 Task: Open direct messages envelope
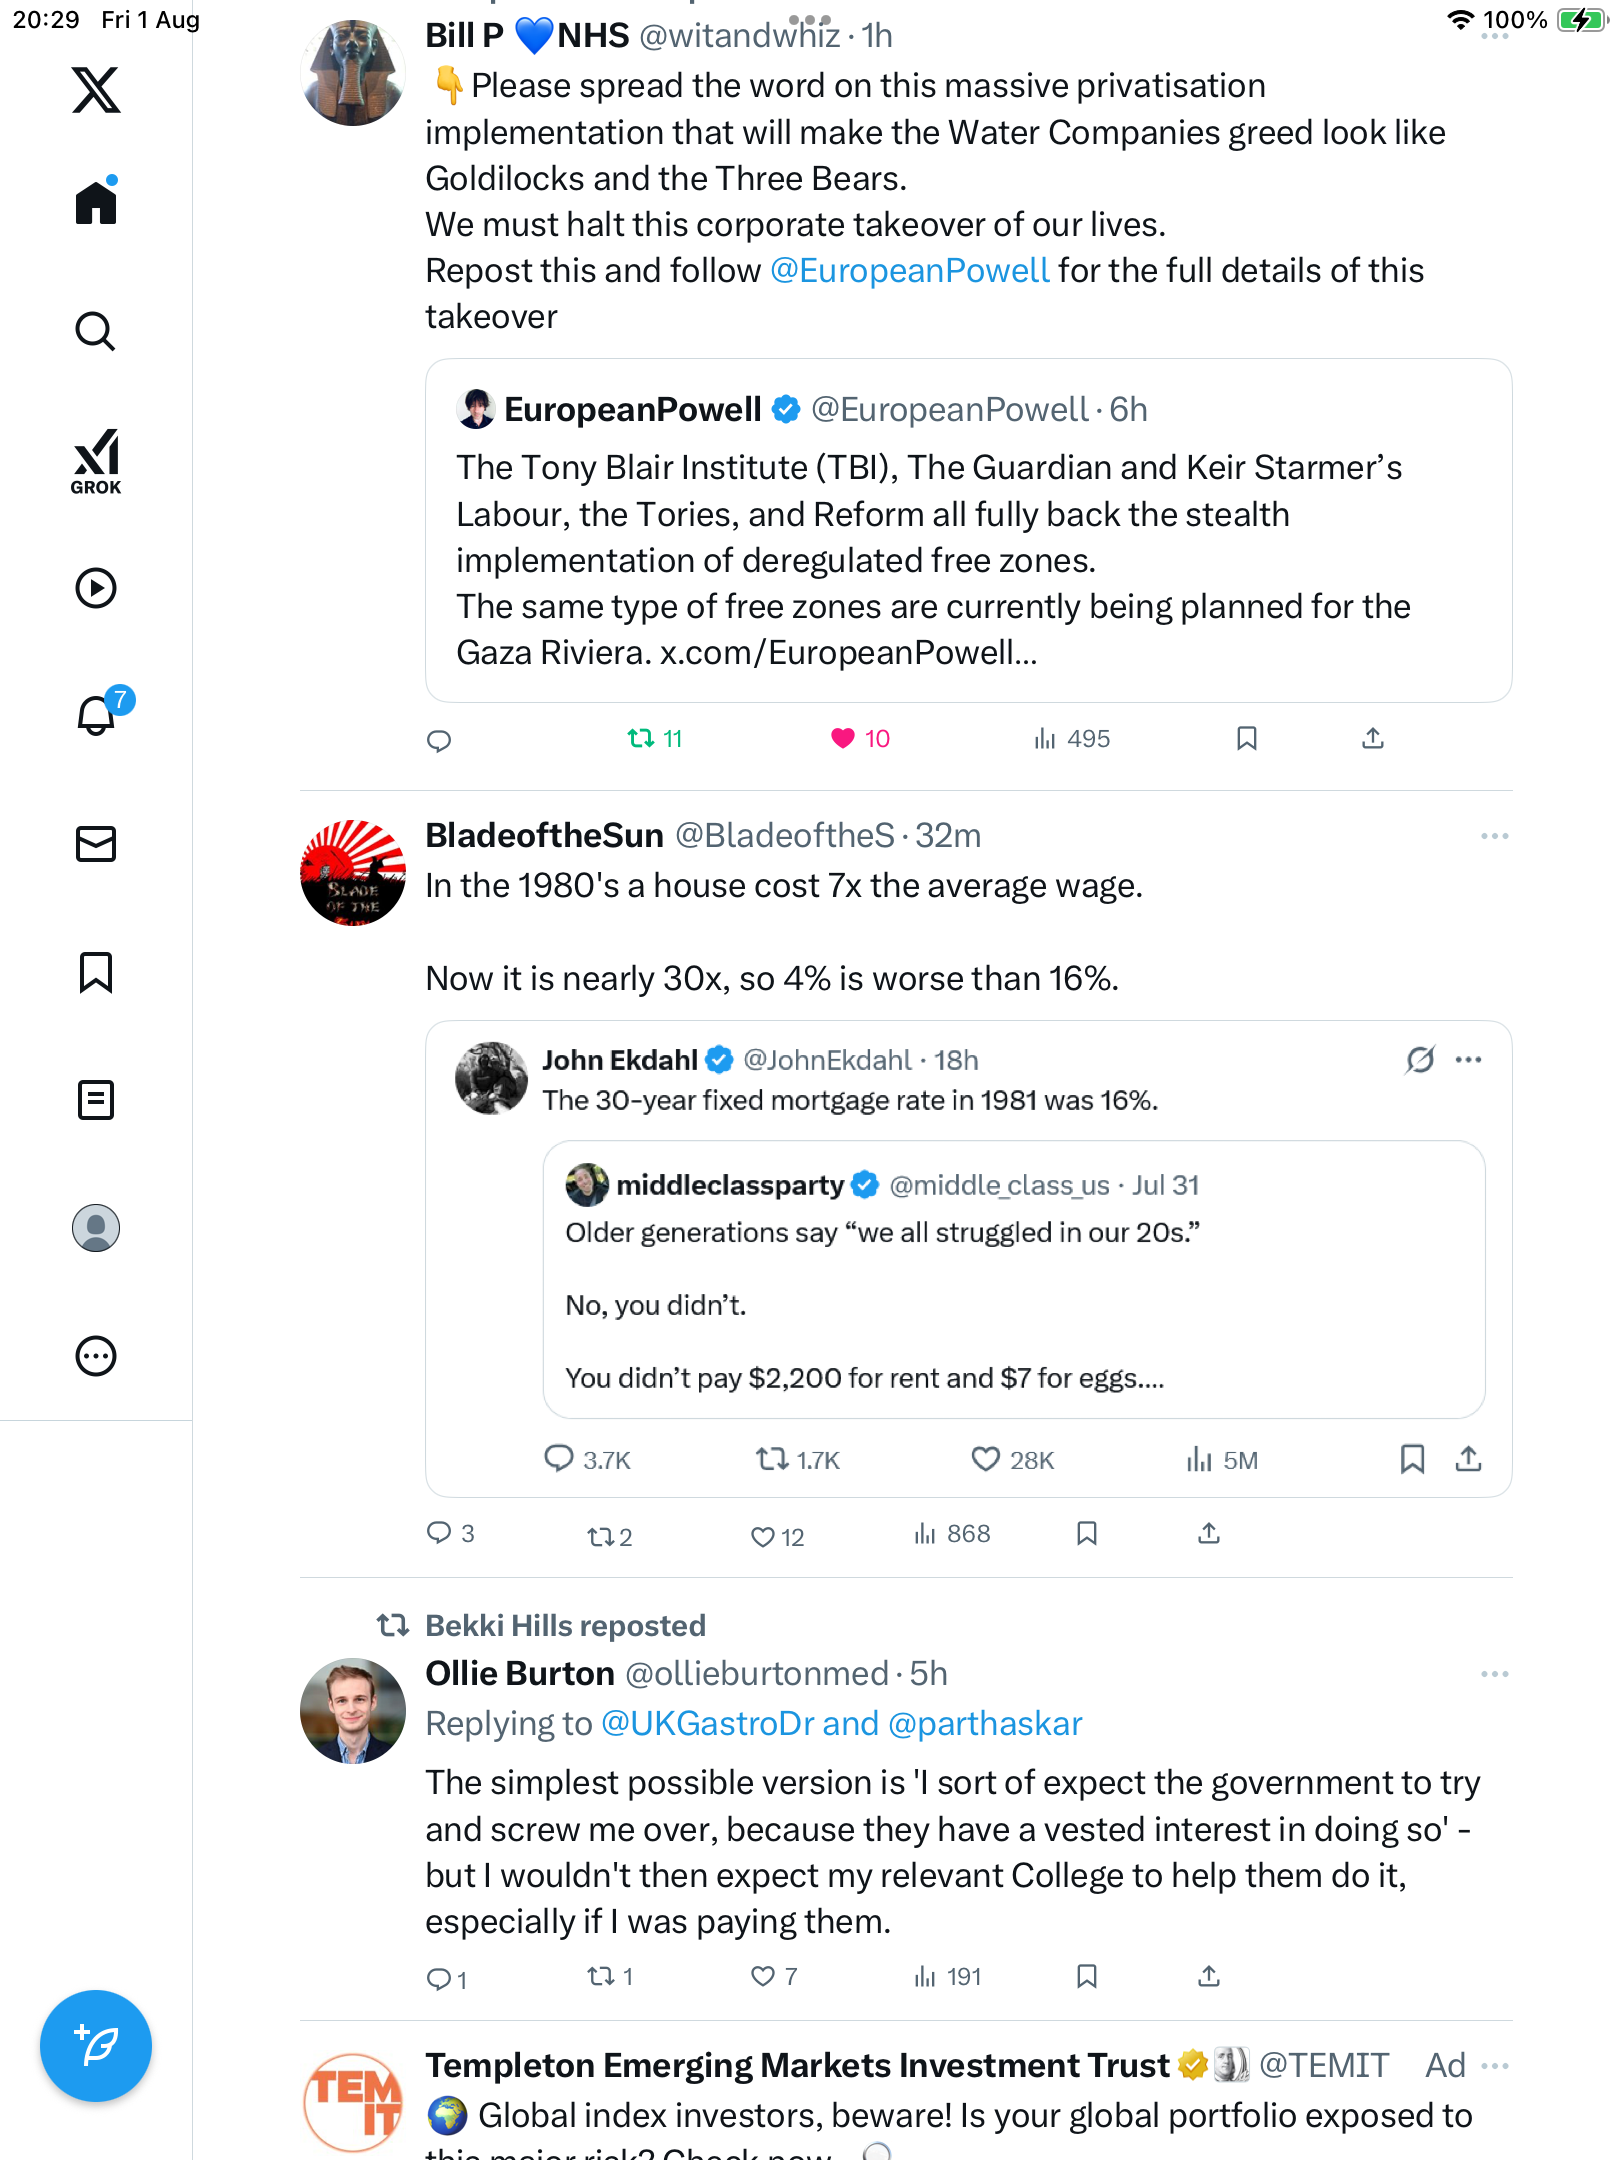(96, 844)
